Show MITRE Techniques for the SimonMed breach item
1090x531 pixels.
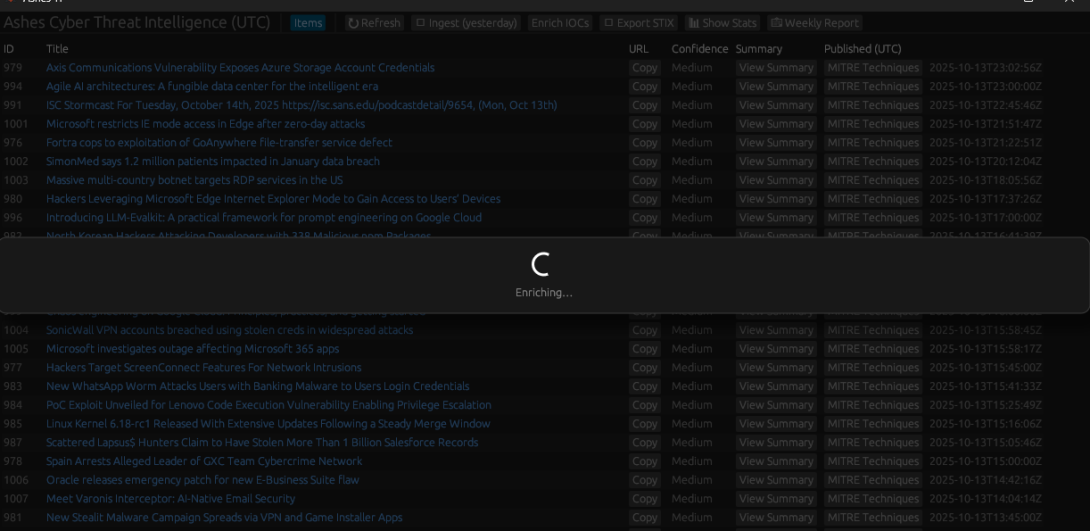pyautogui.click(x=873, y=162)
